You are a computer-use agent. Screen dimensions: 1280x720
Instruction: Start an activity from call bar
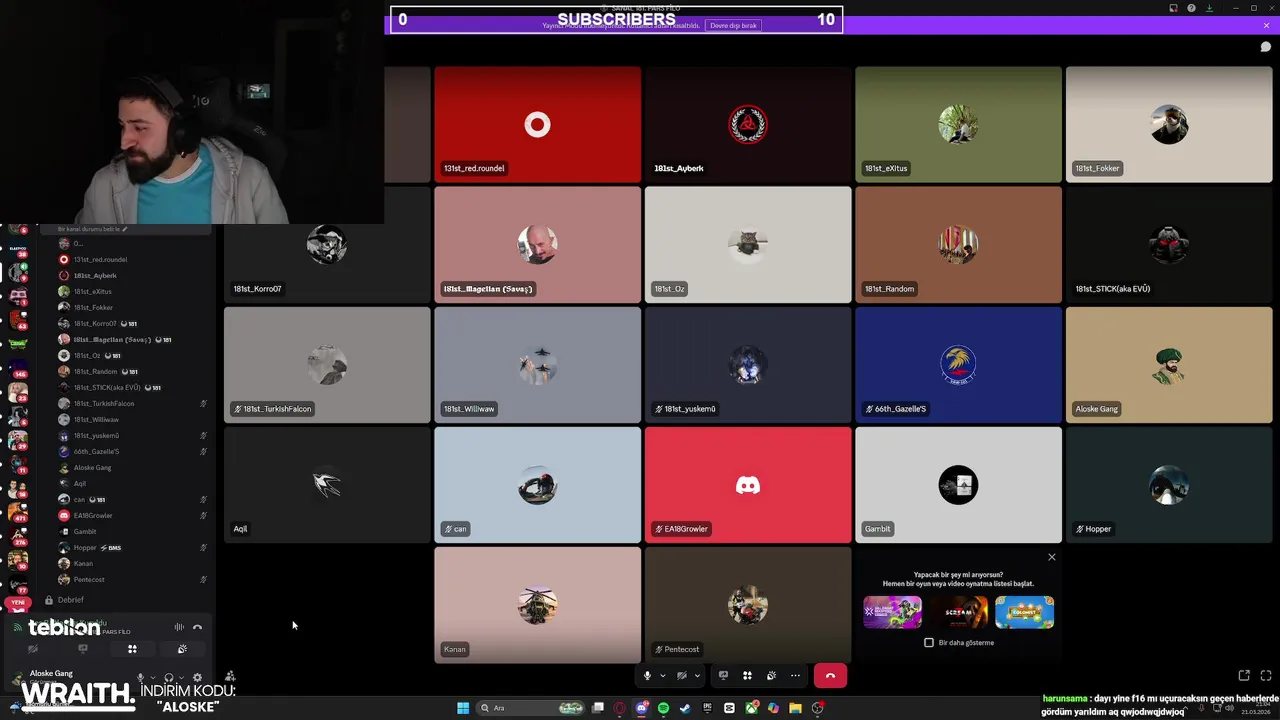click(747, 676)
